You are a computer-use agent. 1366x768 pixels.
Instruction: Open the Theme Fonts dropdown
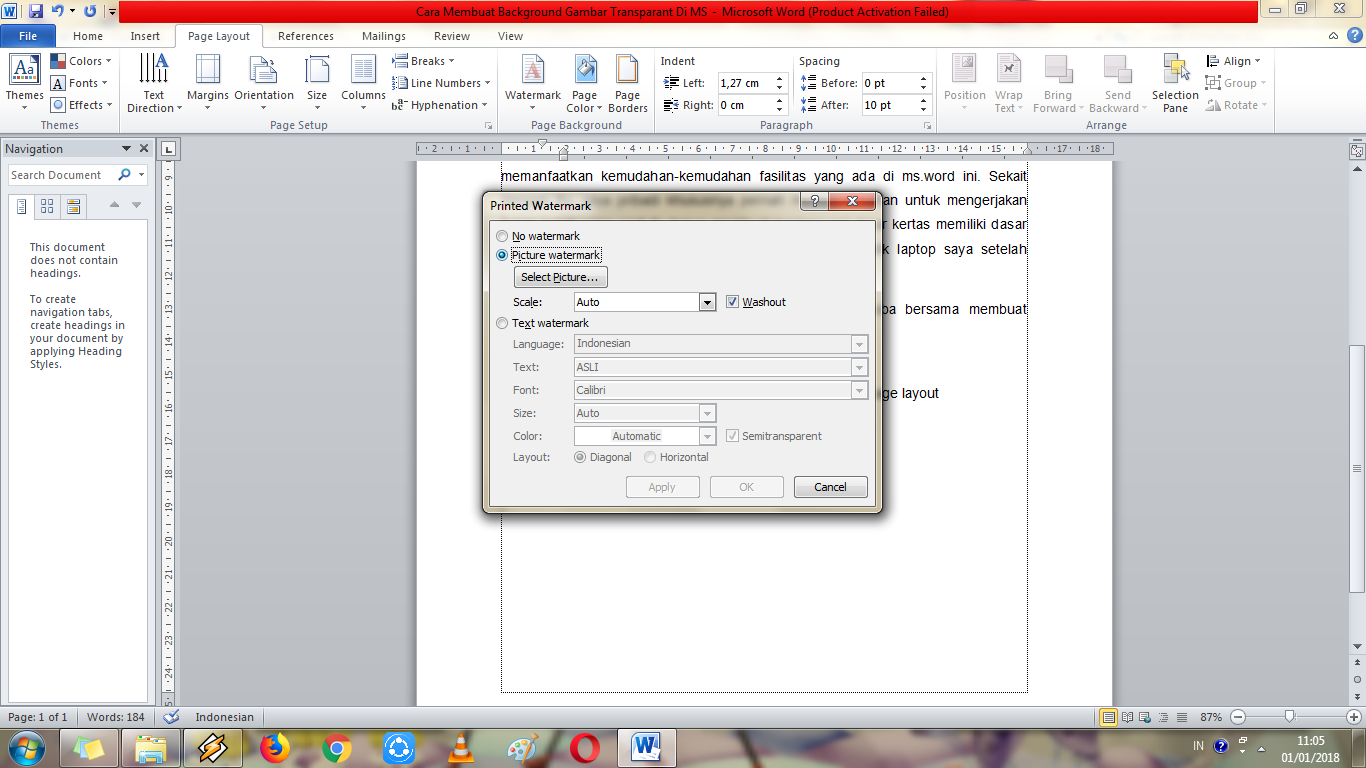pos(81,83)
